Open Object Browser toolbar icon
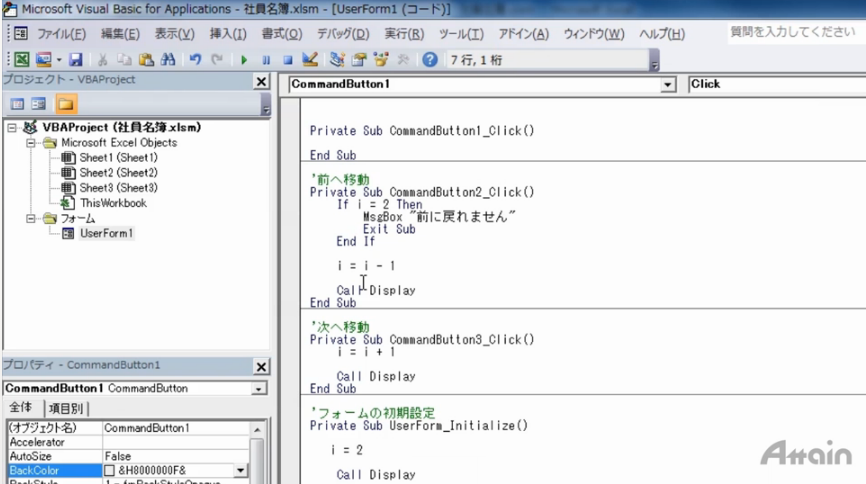The height and width of the screenshot is (484, 866). [x=381, y=59]
